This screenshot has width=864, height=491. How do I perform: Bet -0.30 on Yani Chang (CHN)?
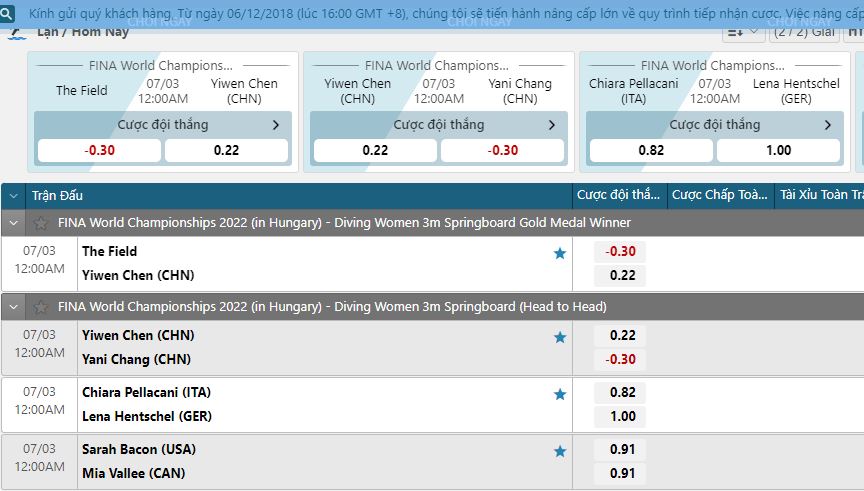click(620, 359)
